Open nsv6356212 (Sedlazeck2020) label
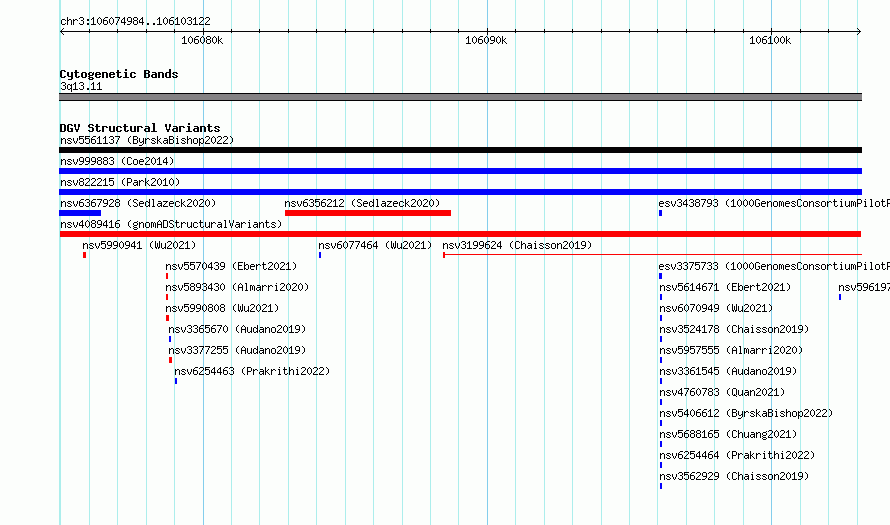The image size is (890, 525). (x=362, y=203)
